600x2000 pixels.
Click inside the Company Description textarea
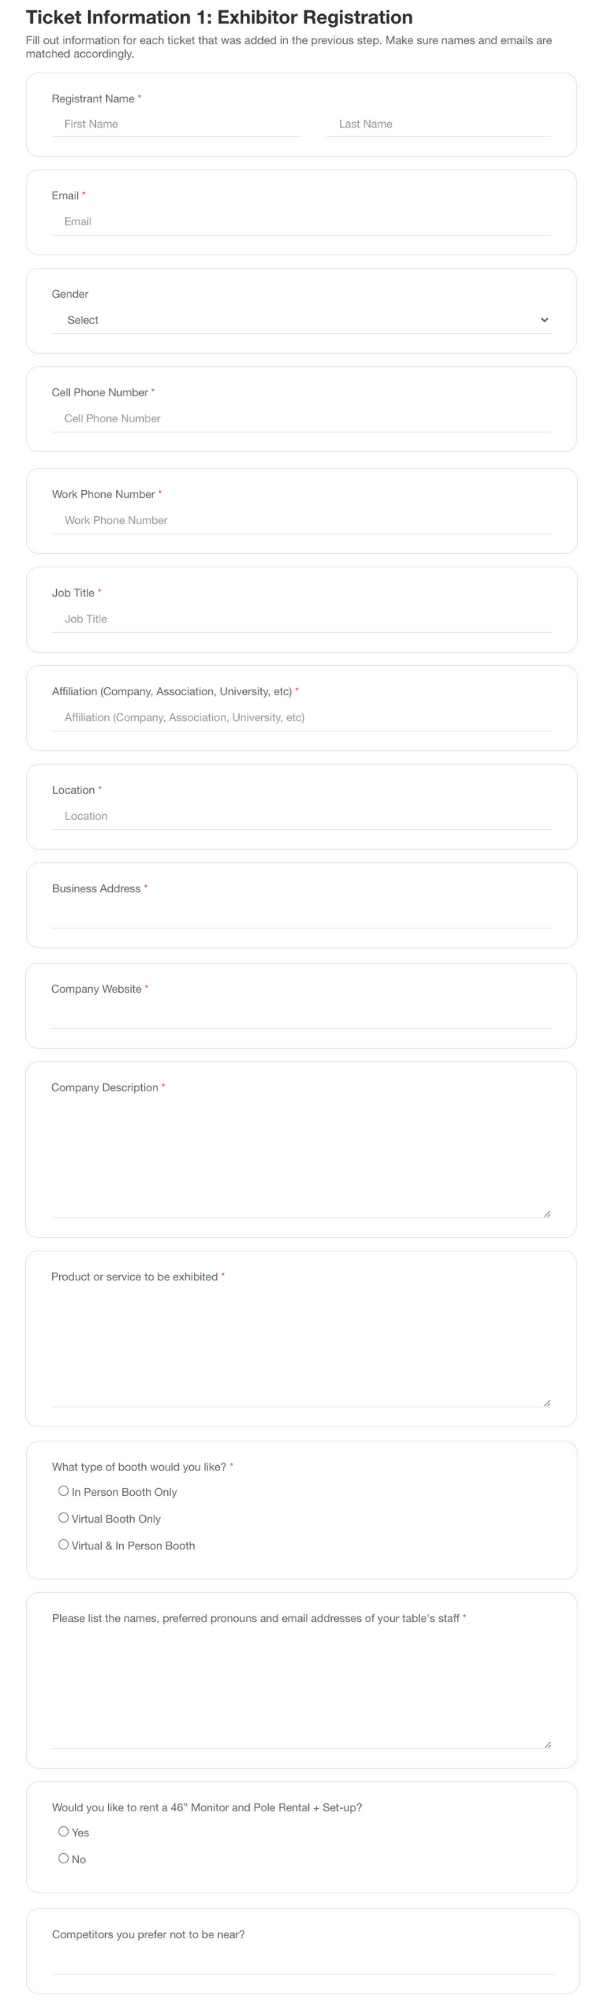click(x=301, y=1159)
